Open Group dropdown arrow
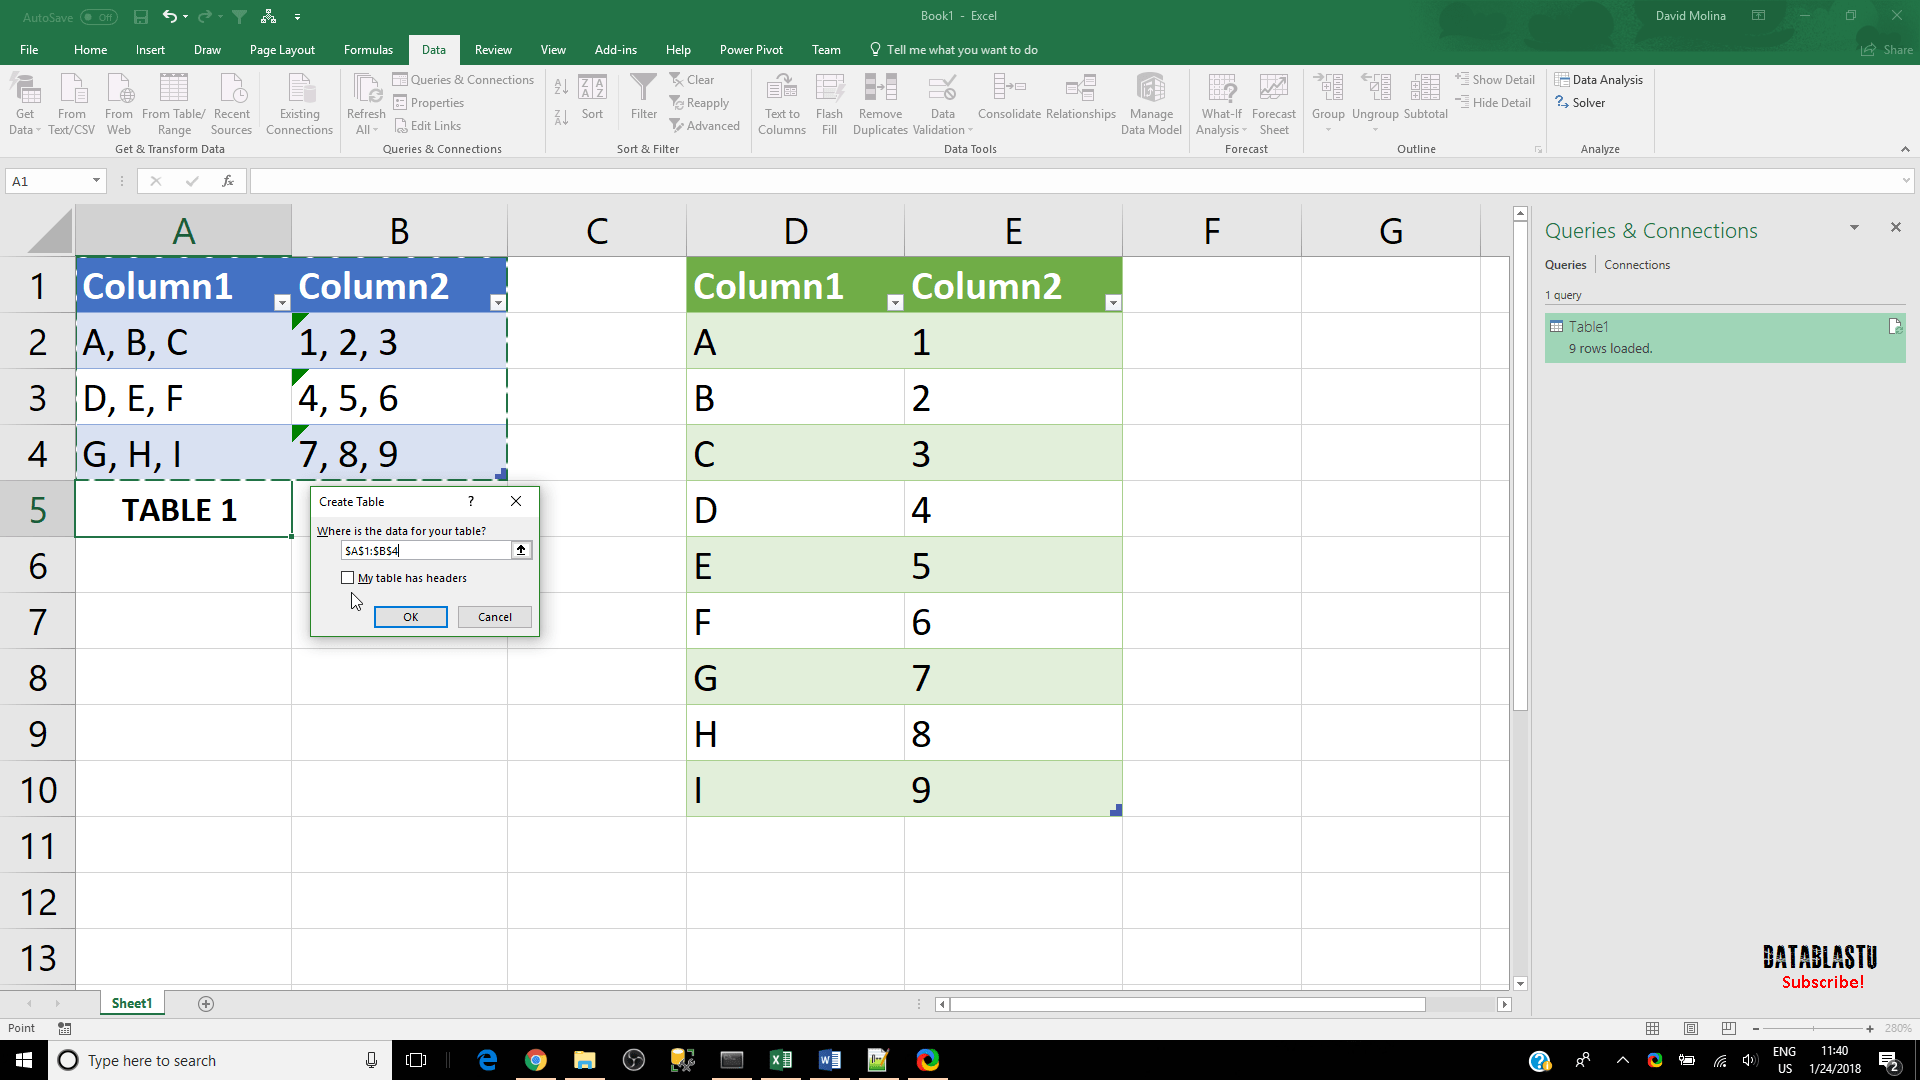Image resolution: width=1920 pixels, height=1080 pixels. (x=1328, y=130)
